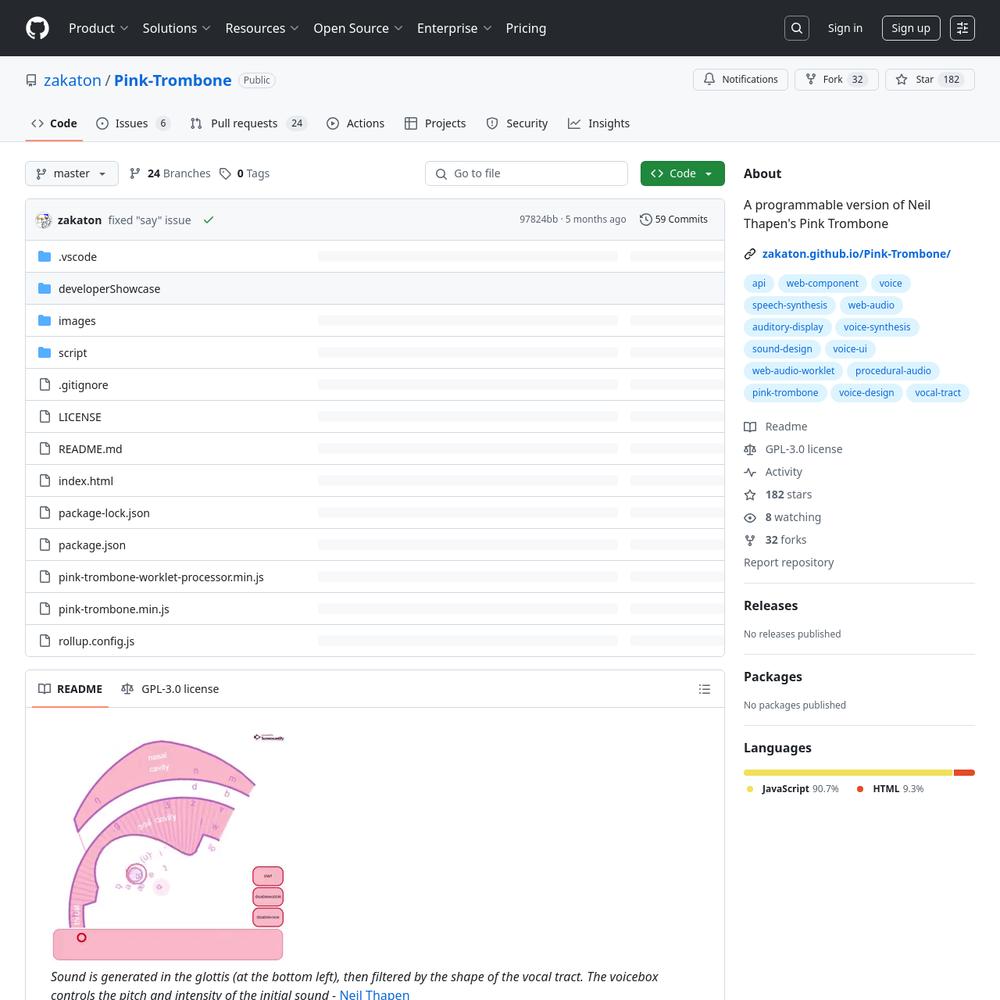Image resolution: width=1000 pixels, height=1000 pixels.
Task: View the 24 Branches link
Action: 170,173
